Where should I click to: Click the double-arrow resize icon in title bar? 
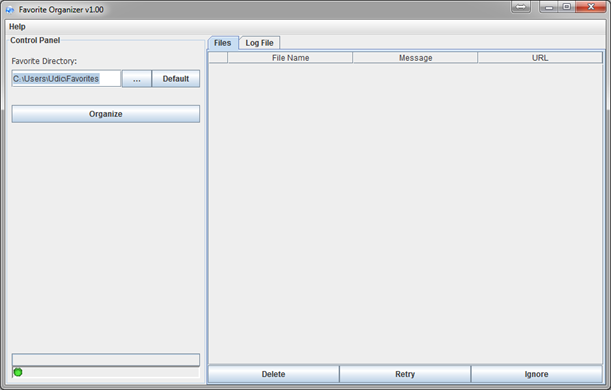pos(521,7)
